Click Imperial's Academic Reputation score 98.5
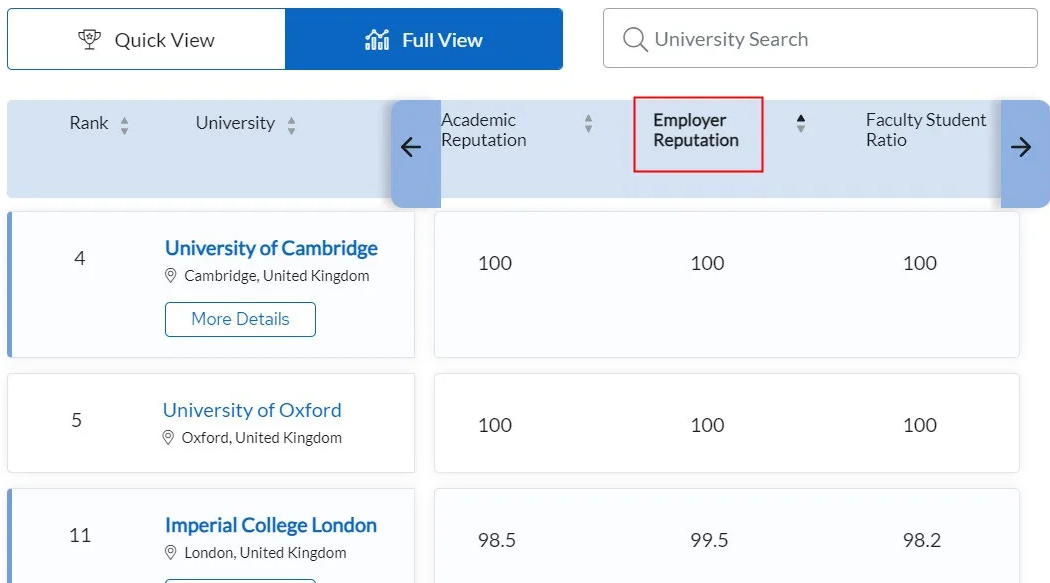Image resolution: width=1050 pixels, height=583 pixels. pyautogui.click(x=497, y=540)
